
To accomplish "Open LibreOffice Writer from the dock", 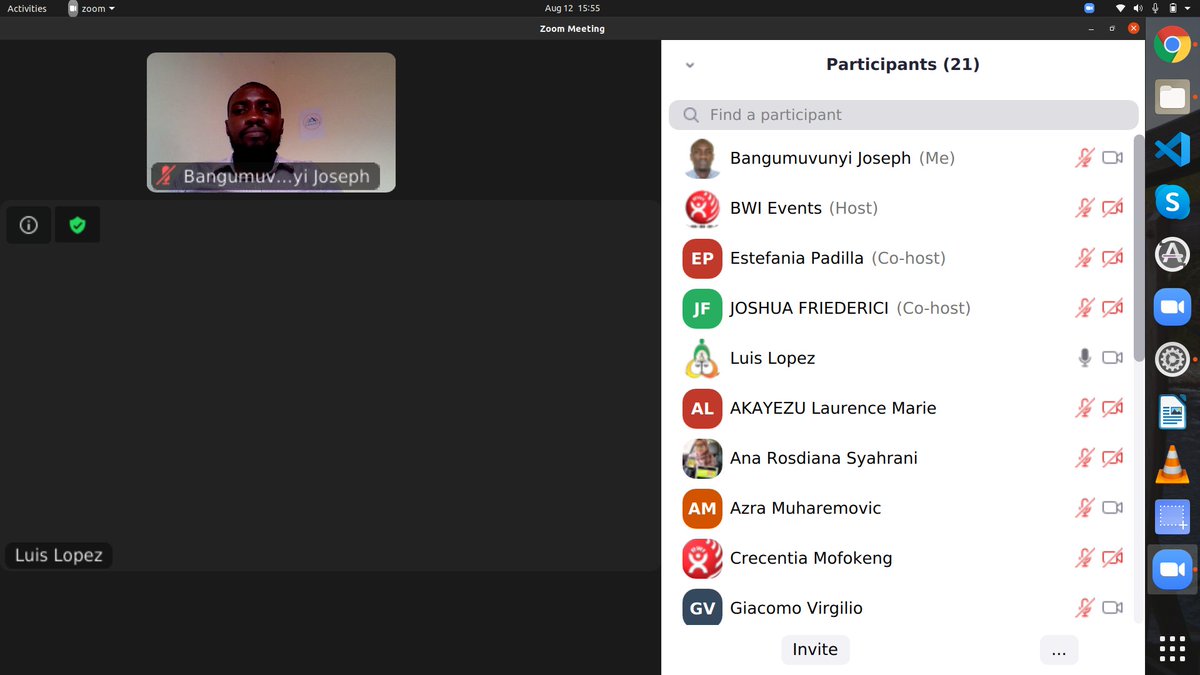I will [x=1172, y=411].
